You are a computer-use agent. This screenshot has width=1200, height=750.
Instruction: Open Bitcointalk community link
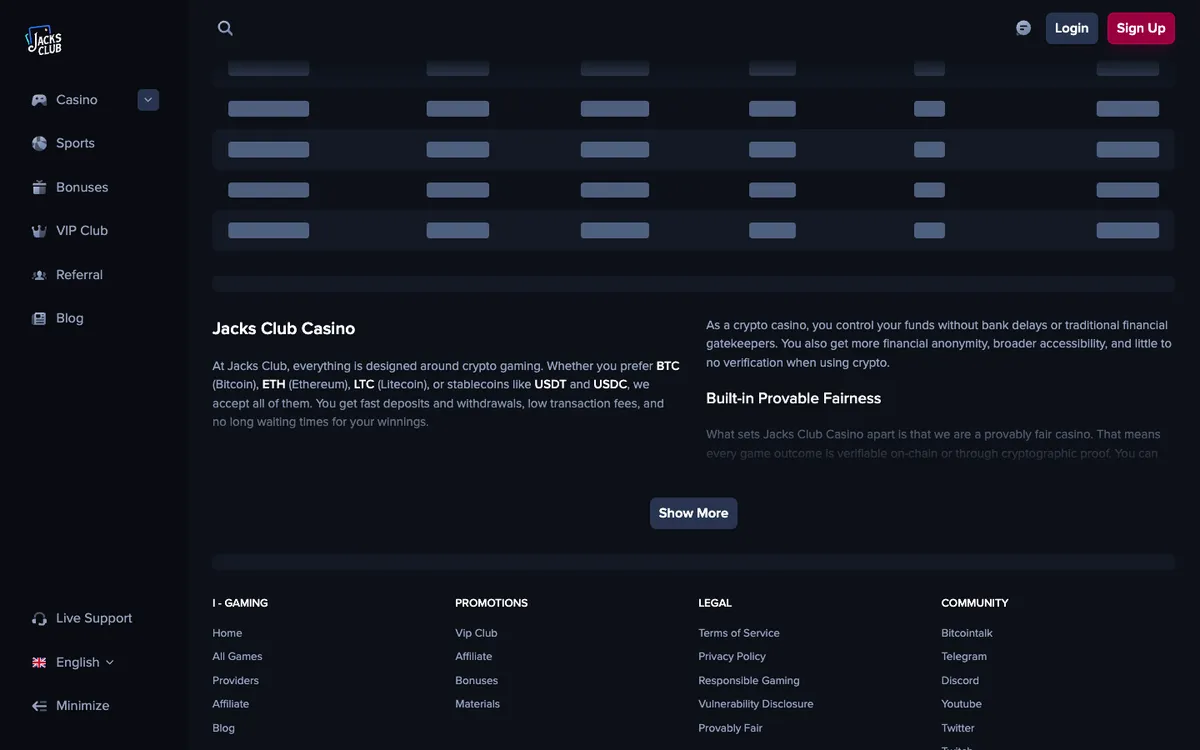[967, 633]
